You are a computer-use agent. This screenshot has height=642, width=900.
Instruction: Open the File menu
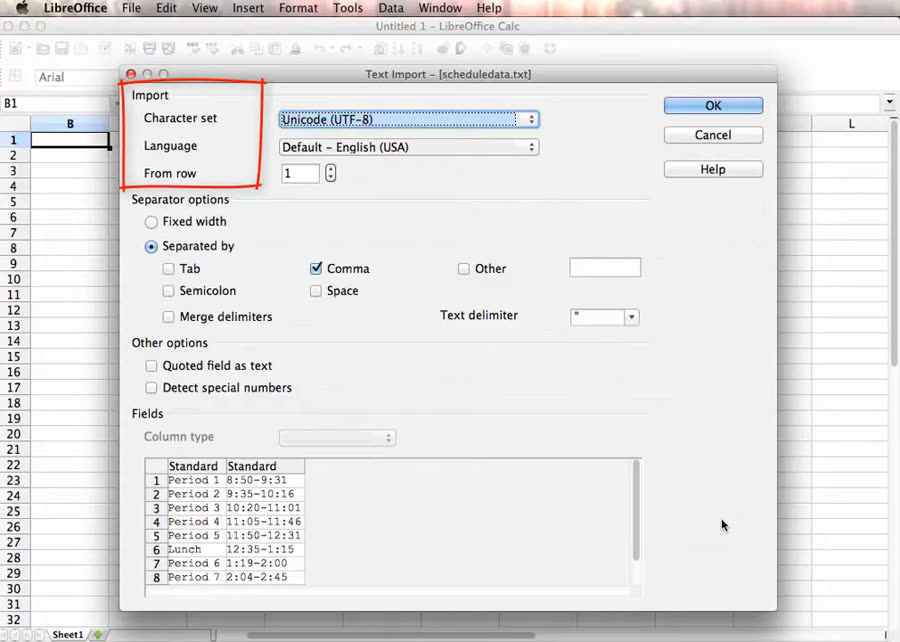coord(131,8)
